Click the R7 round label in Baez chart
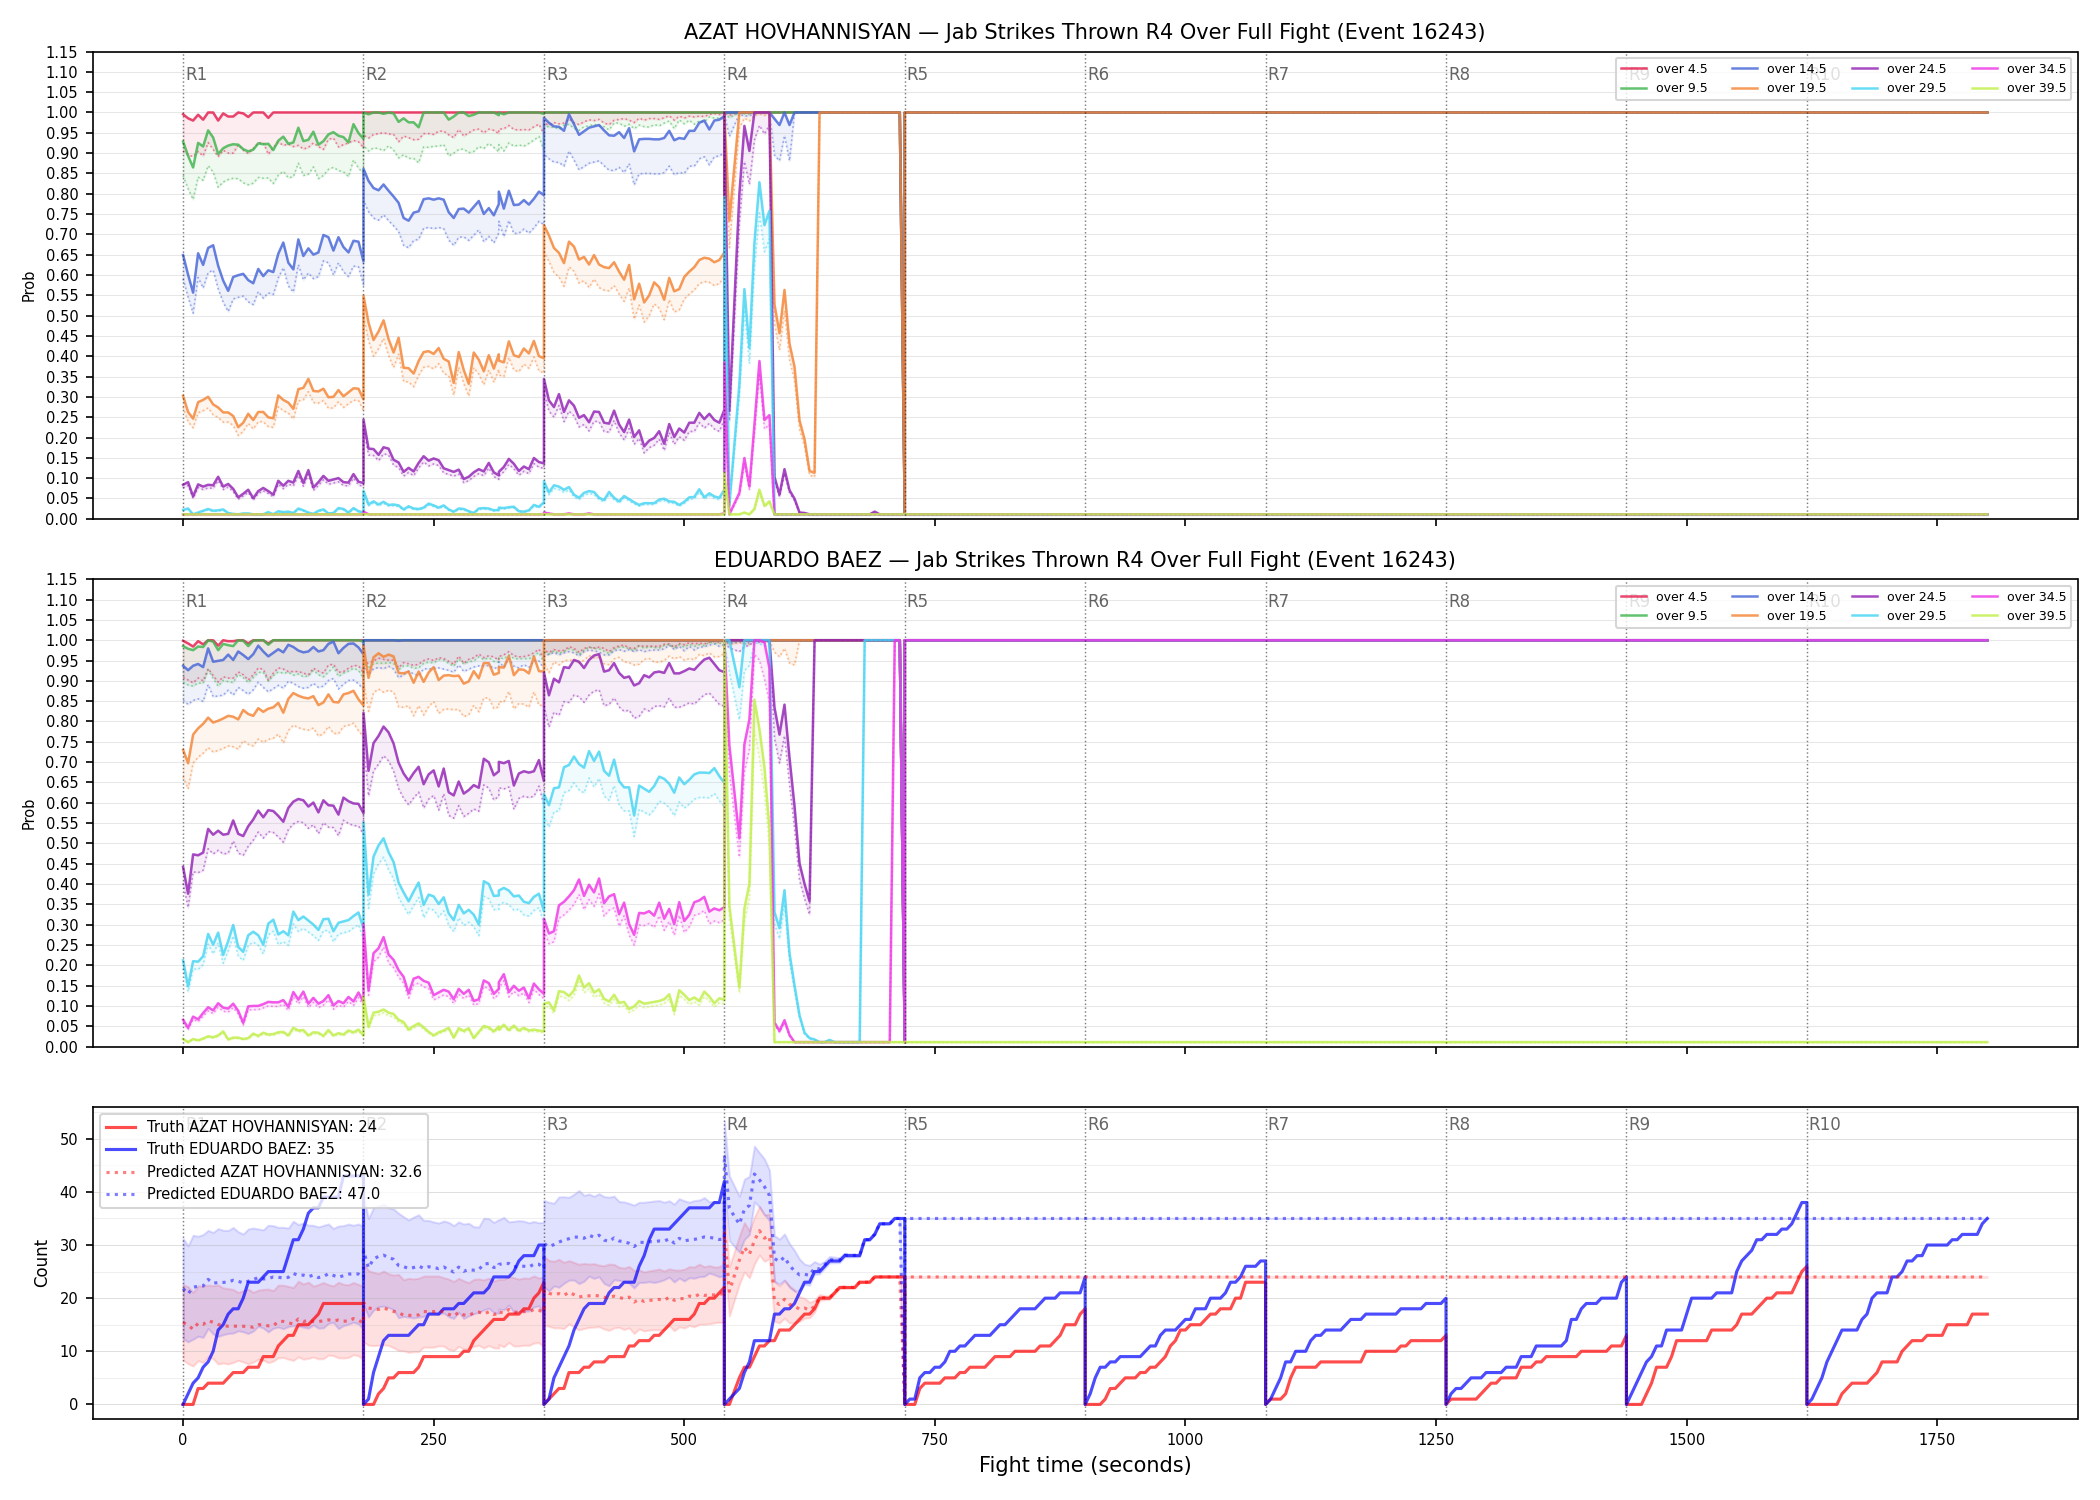This screenshot has width=2100, height=1500. click(1278, 601)
